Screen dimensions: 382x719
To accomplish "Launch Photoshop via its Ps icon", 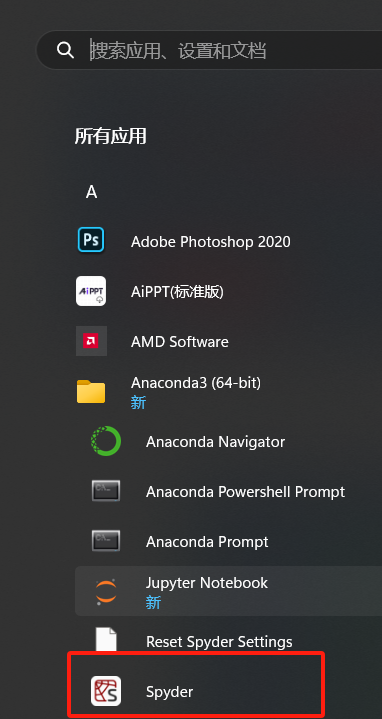I will tap(91, 240).
